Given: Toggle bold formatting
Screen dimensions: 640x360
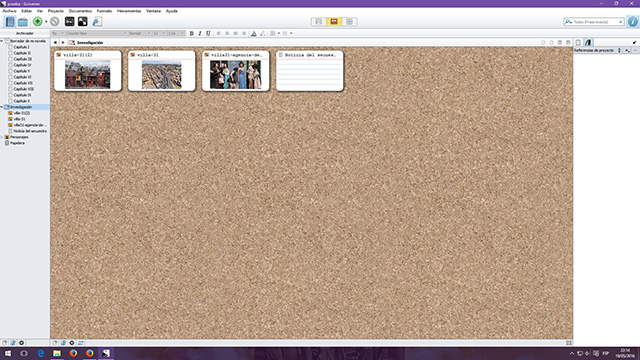Looking at the screenshot, I should pos(191,33).
